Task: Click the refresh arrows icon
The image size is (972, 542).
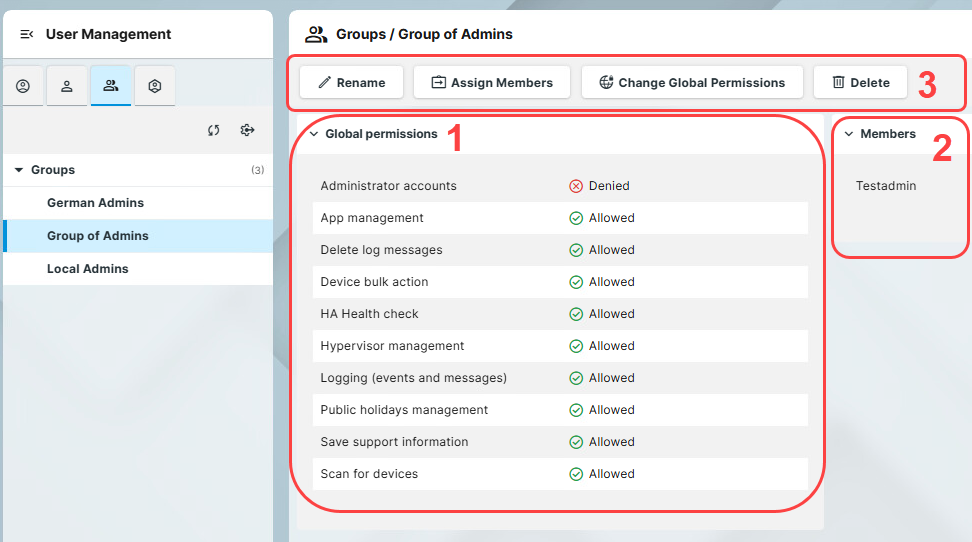Action: (x=214, y=130)
